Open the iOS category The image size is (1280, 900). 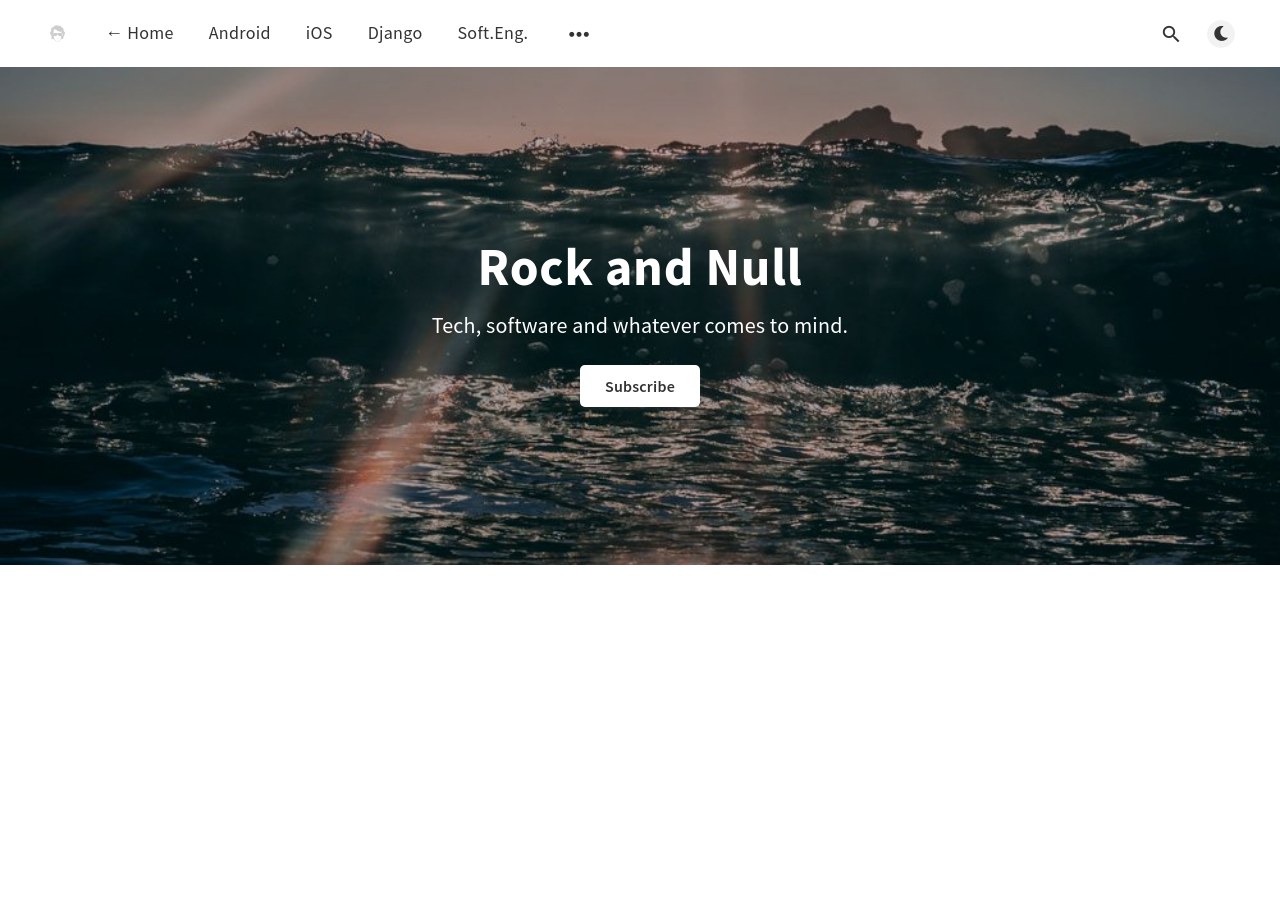point(319,33)
